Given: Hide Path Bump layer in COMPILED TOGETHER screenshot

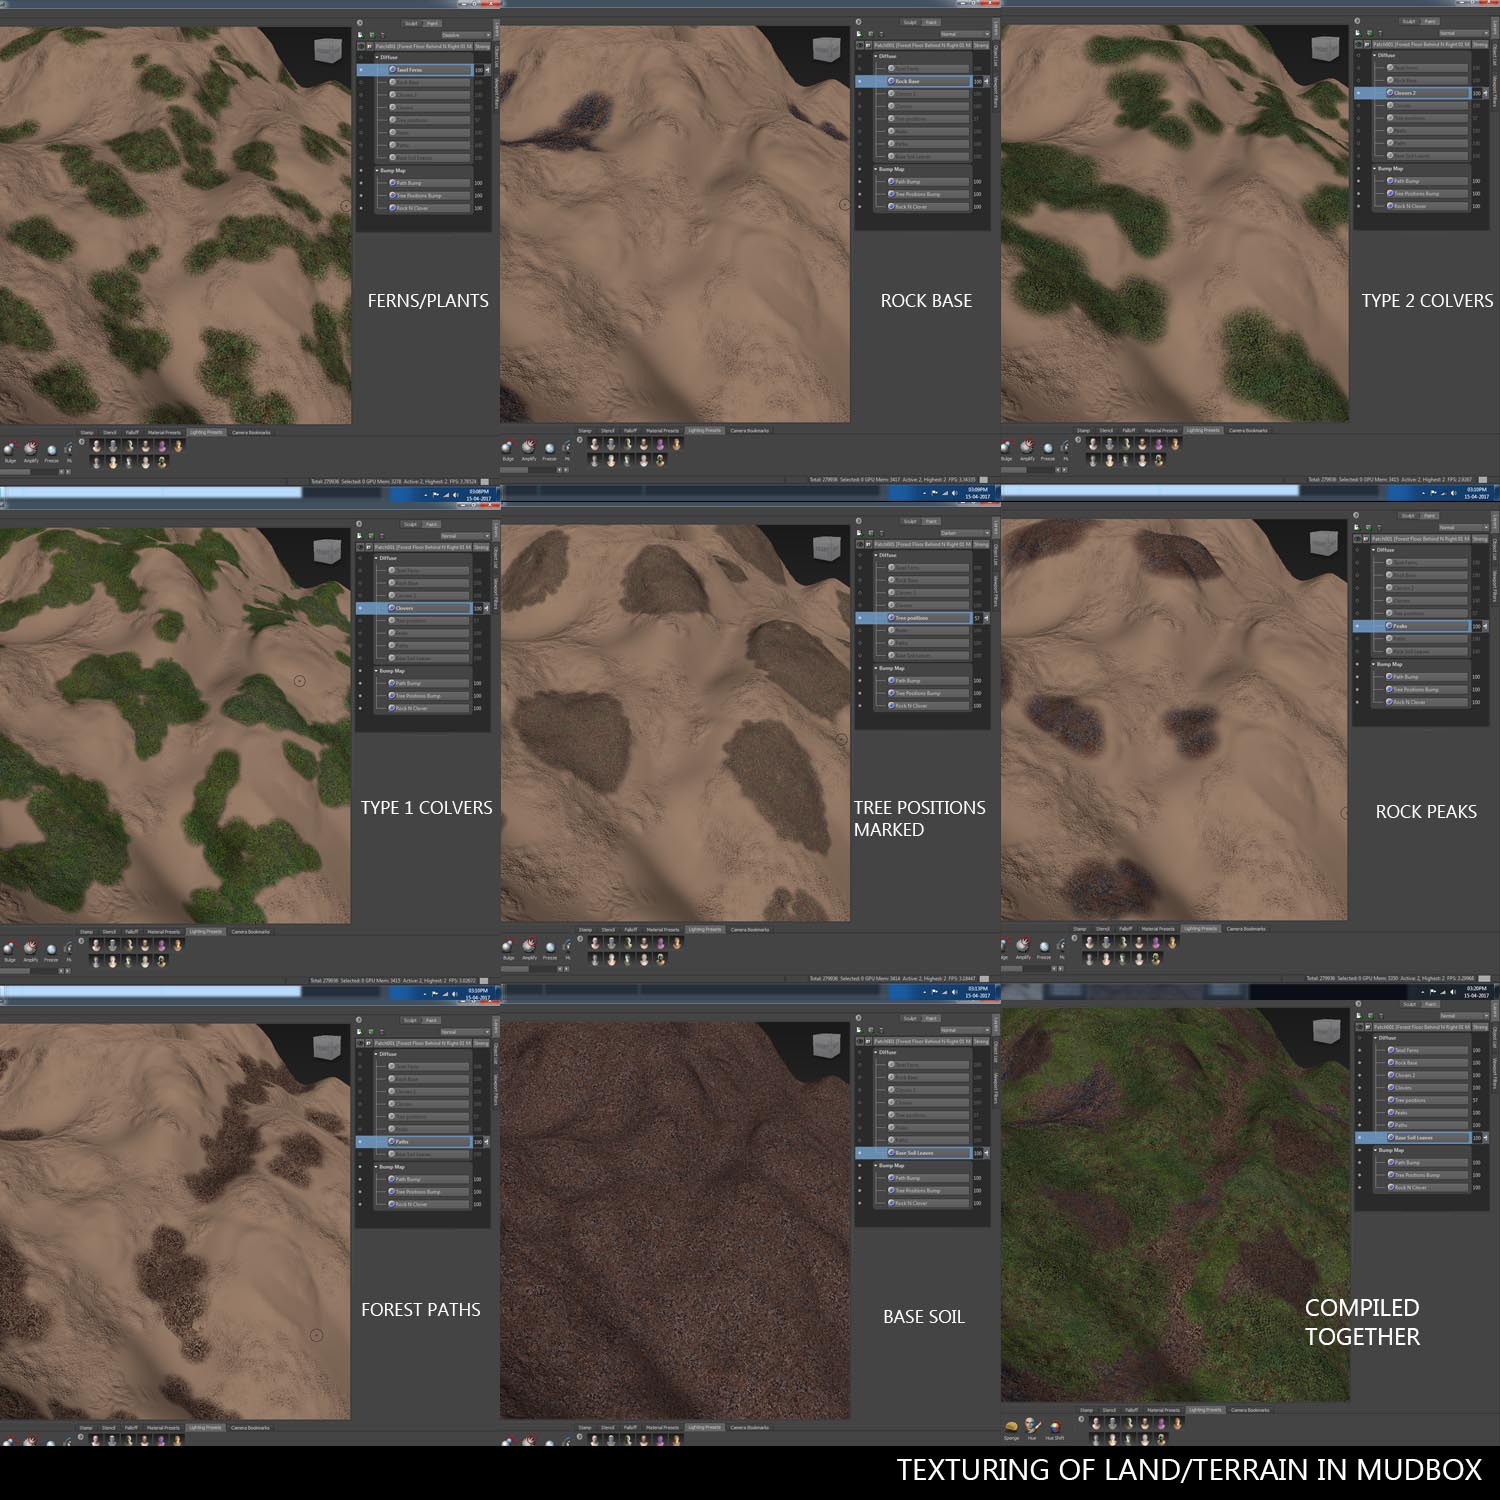Looking at the screenshot, I should (1359, 1163).
